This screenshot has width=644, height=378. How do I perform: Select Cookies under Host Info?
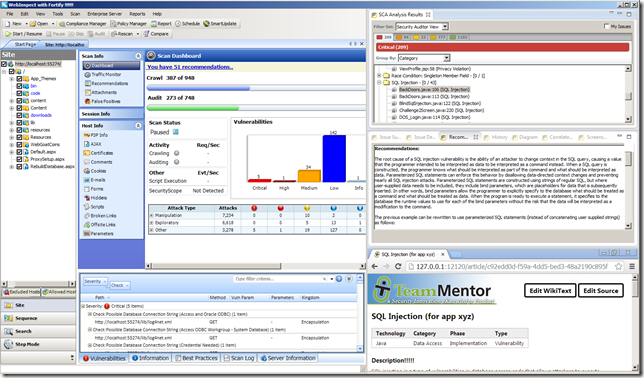95,171
